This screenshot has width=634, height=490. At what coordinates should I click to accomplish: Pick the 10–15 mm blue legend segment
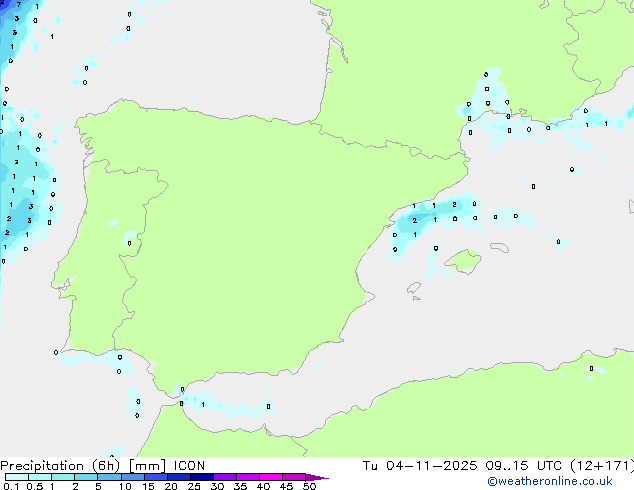132,477
